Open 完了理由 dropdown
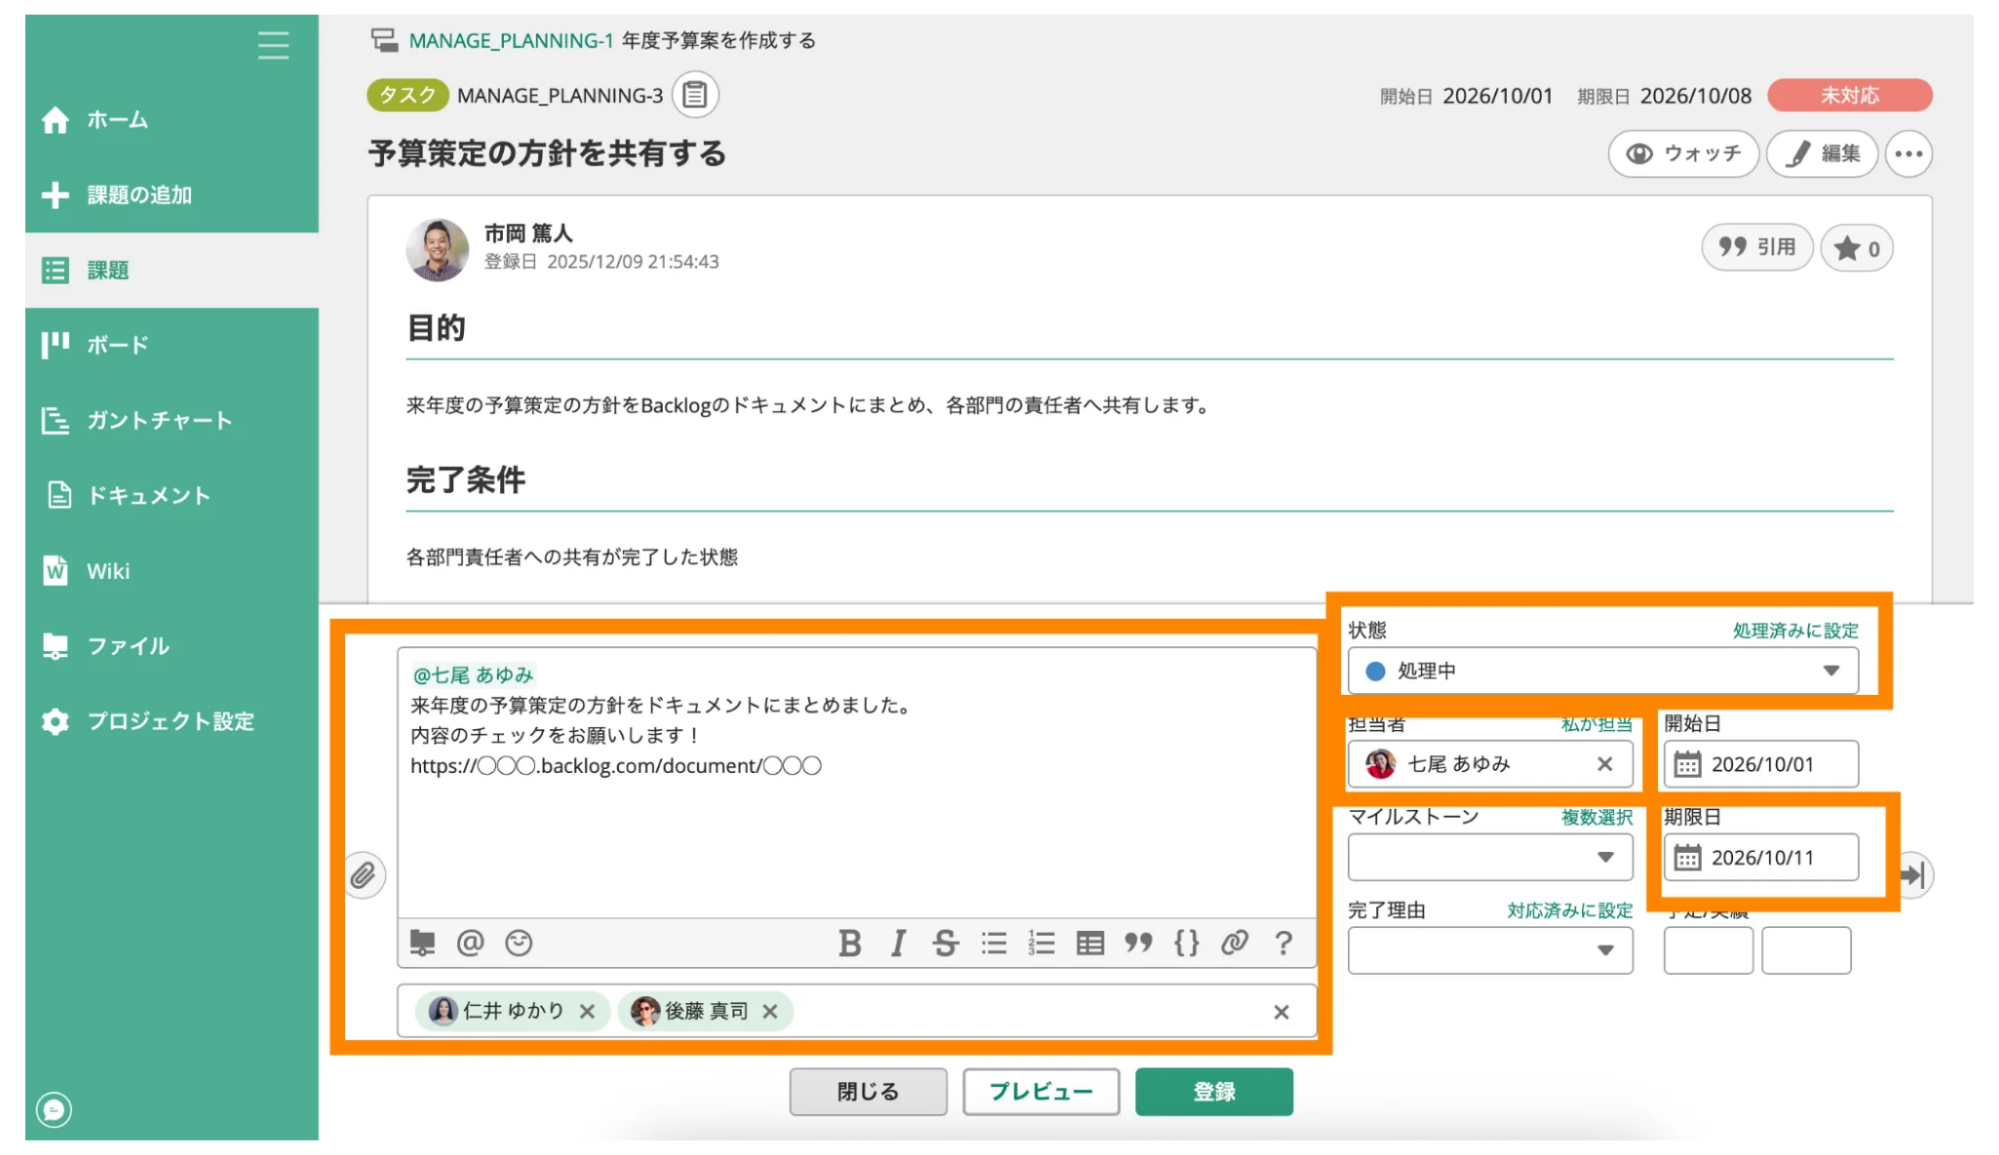Image resolution: width=1999 pixels, height=1155 pixels. pos(1490,950)
